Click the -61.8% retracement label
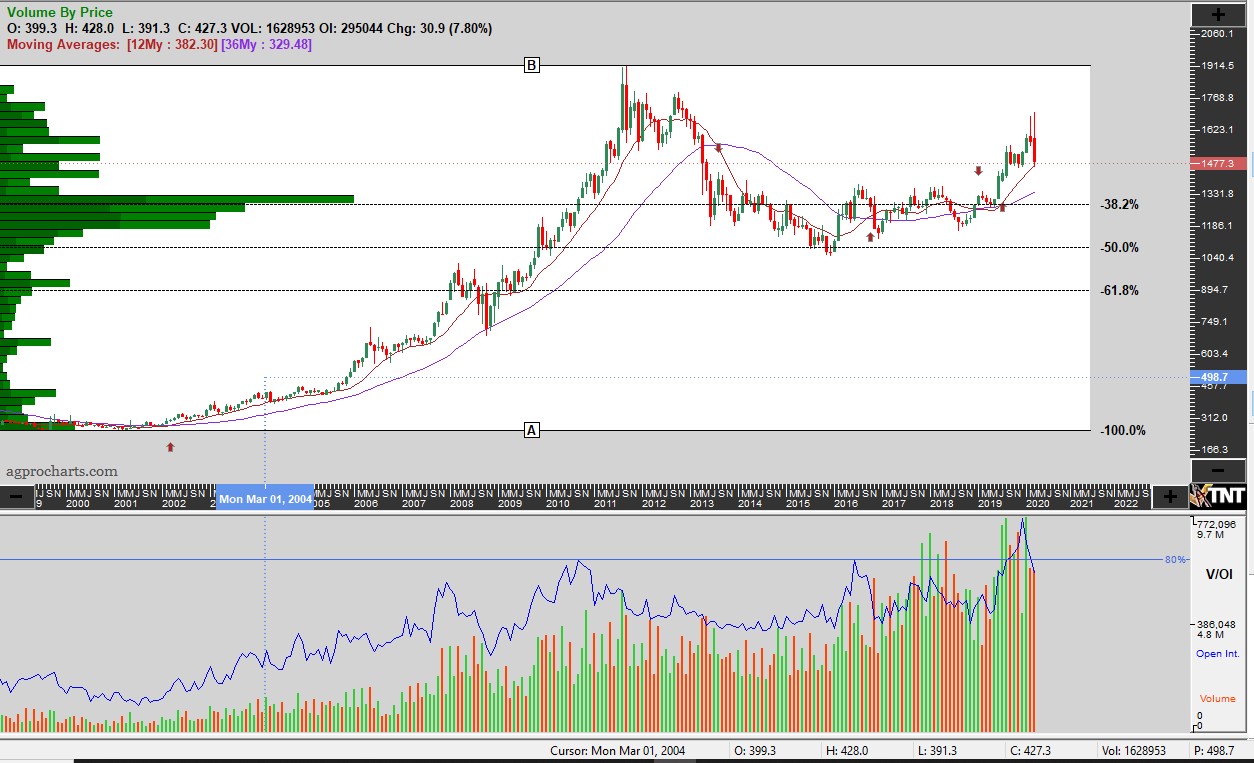 [x=1120, y=290]
